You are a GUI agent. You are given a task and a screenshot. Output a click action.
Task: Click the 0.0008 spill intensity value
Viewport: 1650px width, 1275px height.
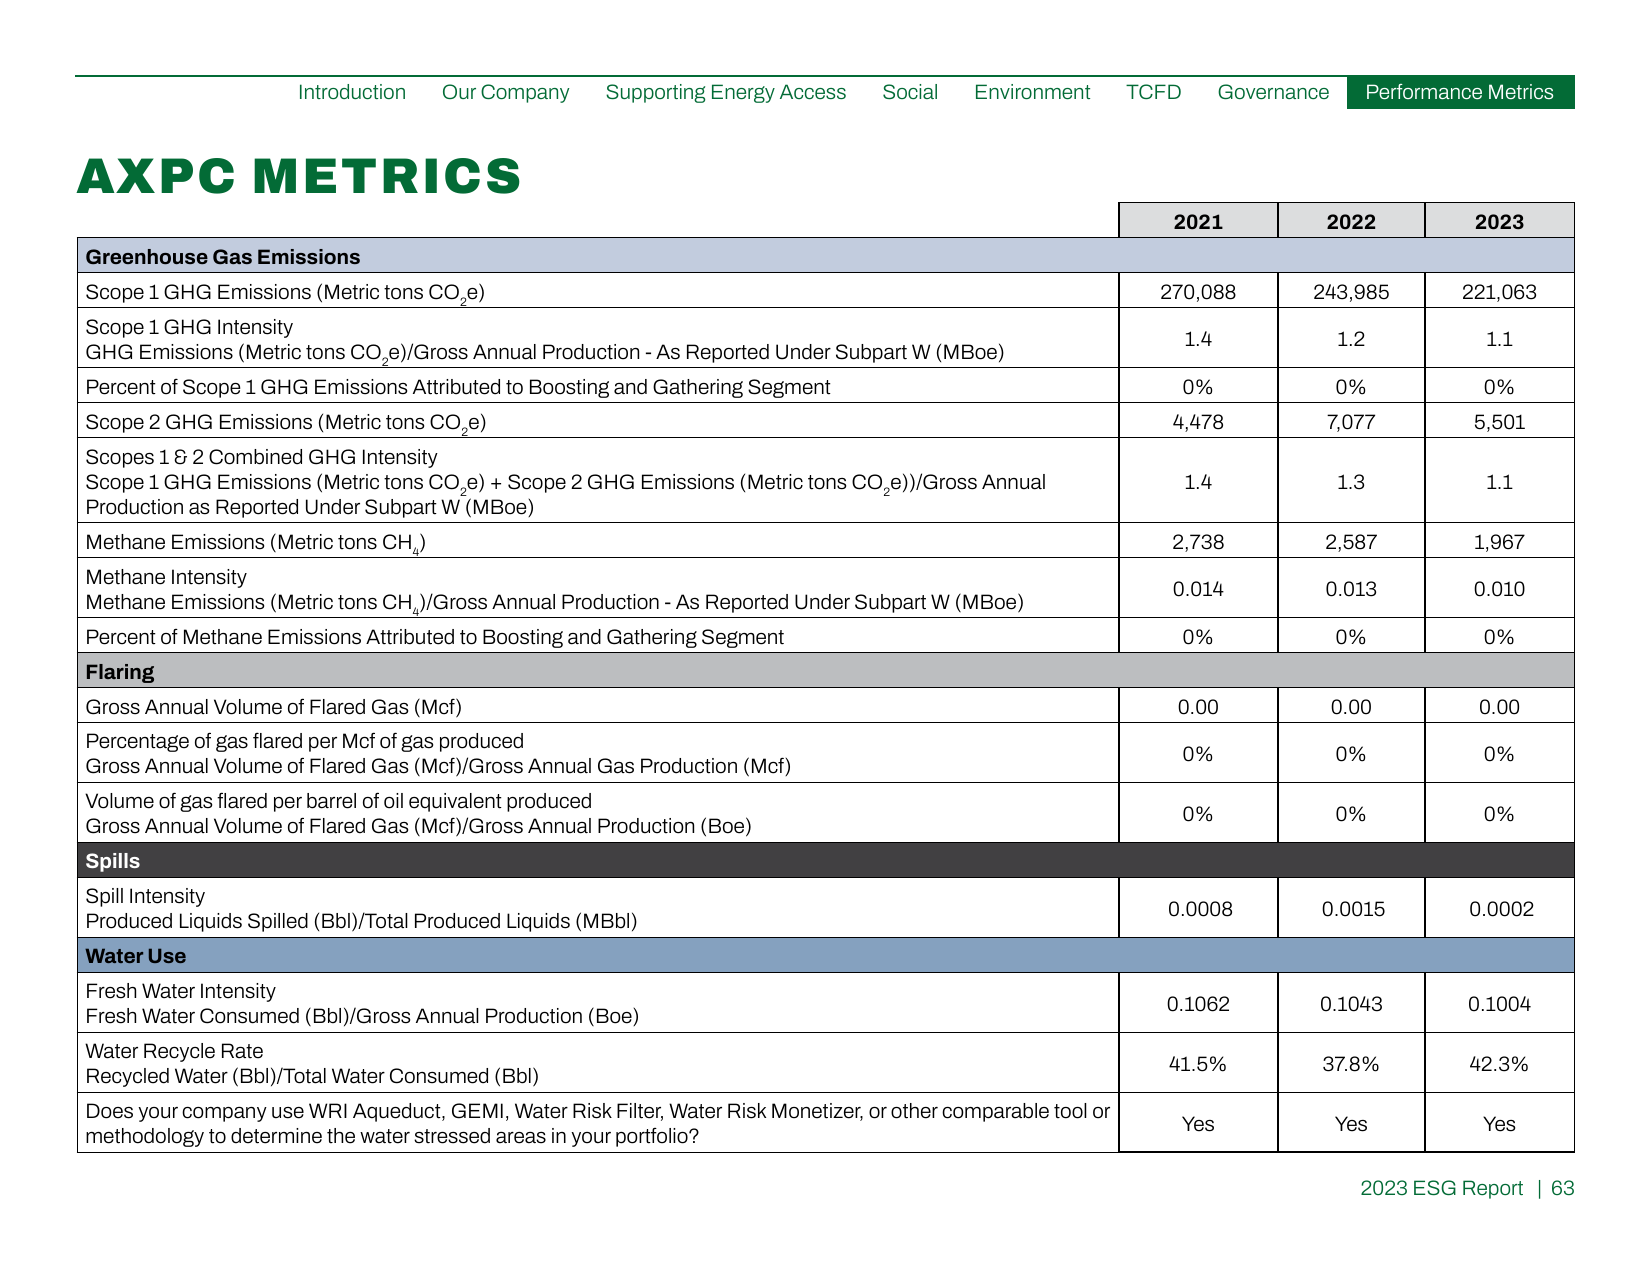1200,909
